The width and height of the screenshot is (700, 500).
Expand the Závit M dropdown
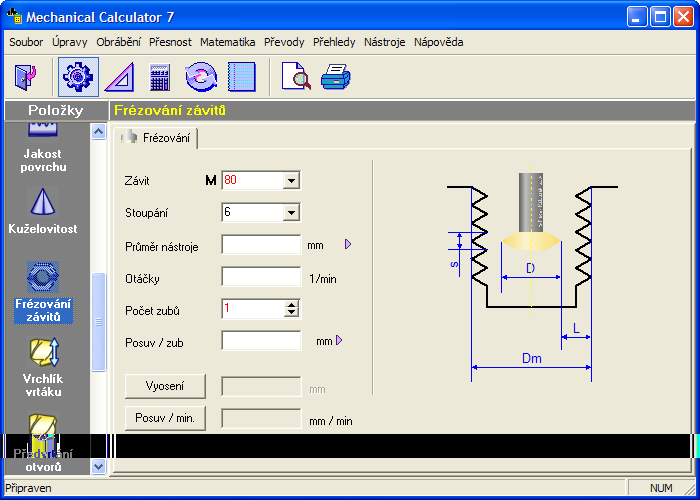pyautogui.click(x=291, y=181)
